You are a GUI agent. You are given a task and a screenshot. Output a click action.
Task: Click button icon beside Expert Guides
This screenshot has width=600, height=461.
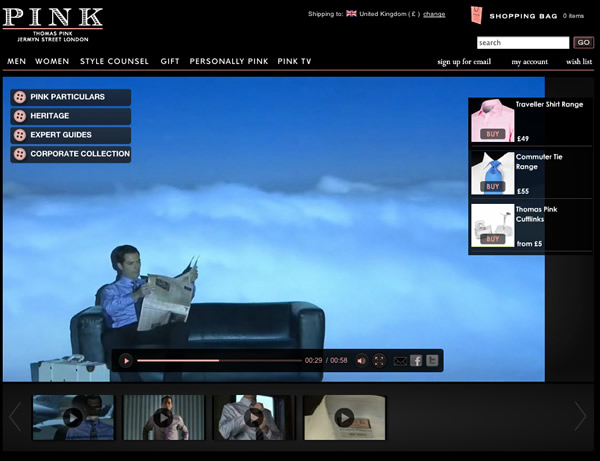click(x=20, y=135)
